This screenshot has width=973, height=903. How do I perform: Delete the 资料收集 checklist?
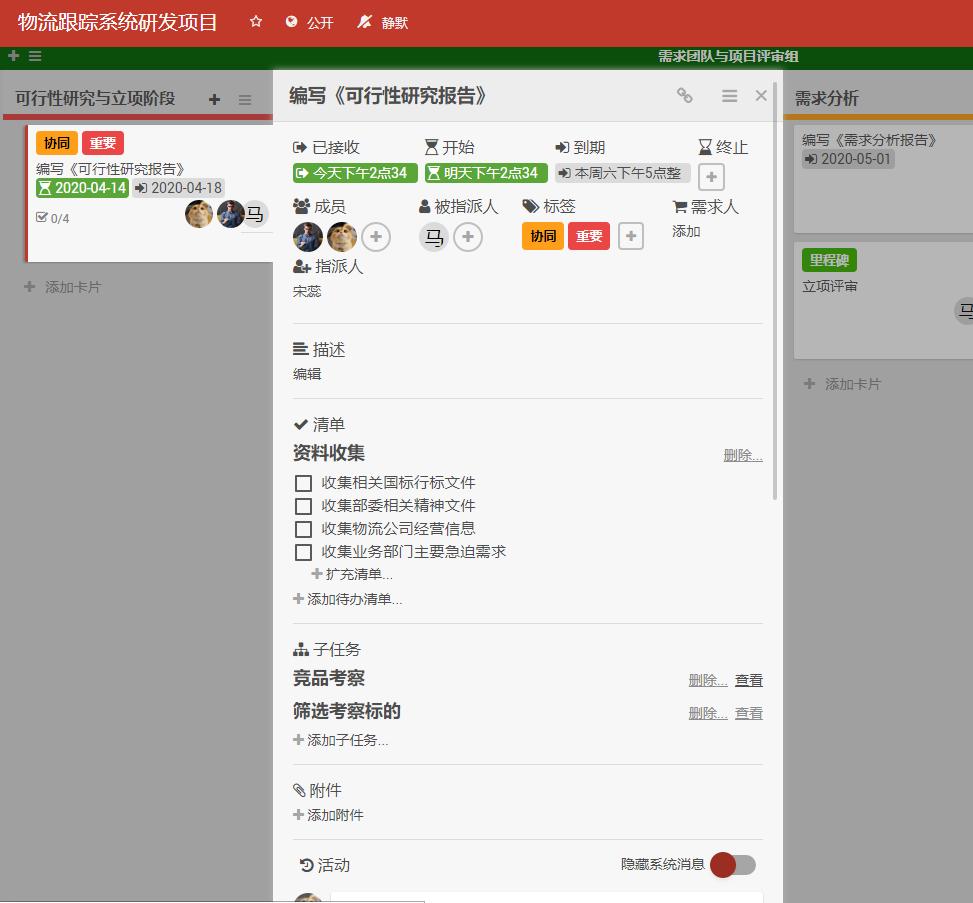coord(743,455)
